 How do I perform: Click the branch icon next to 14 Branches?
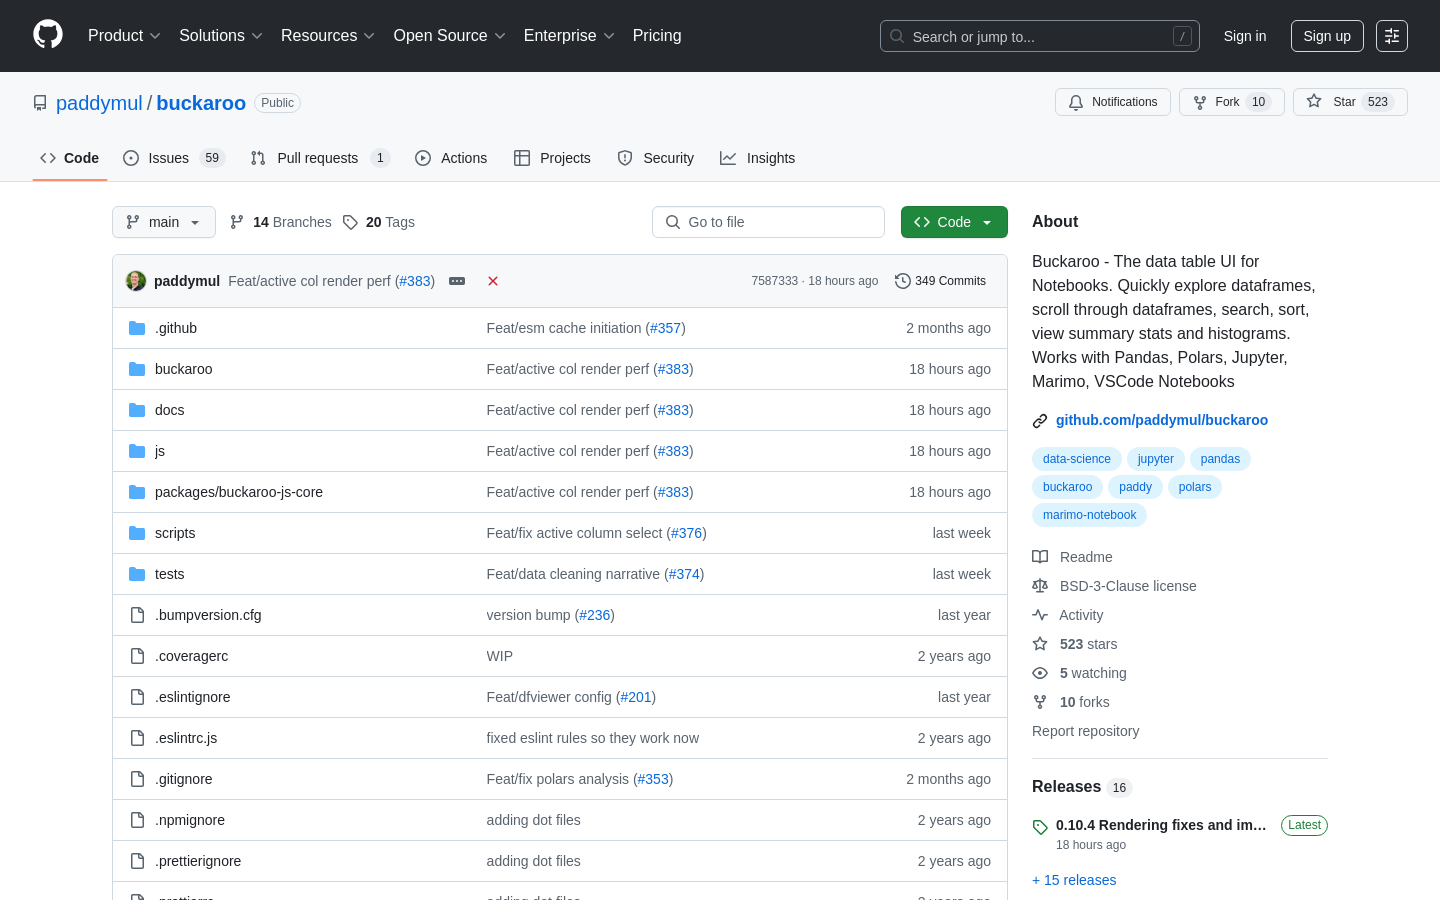click(237, 222)
